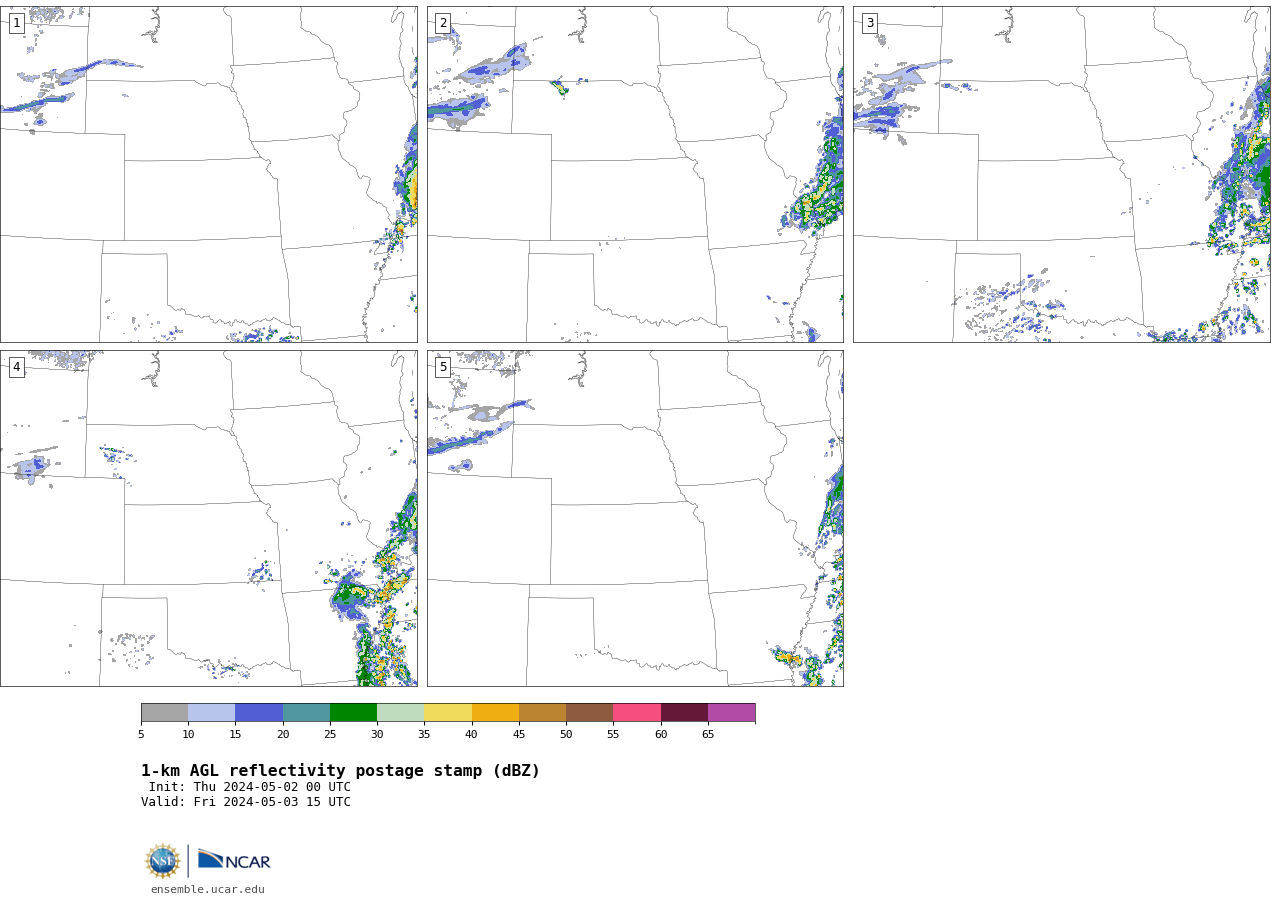Click the purple 65+ dBZ swatch
This screenshot has width=1280, height=901.
coord(732,713)
